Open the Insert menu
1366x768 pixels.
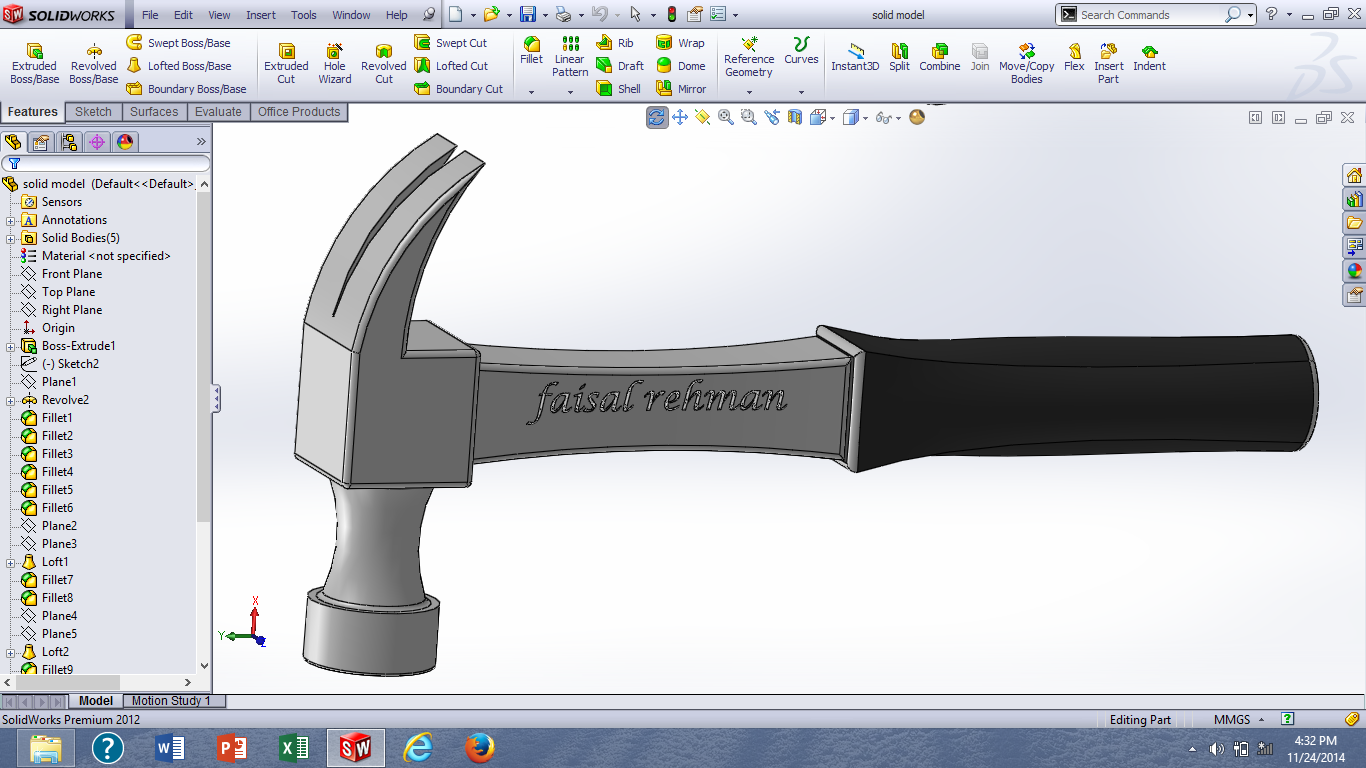261,15
